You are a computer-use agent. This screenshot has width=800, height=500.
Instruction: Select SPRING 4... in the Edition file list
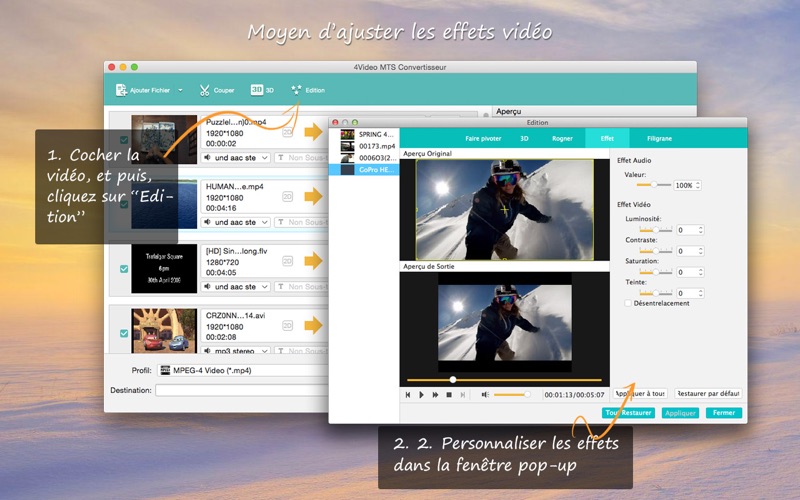pos(363,134)
